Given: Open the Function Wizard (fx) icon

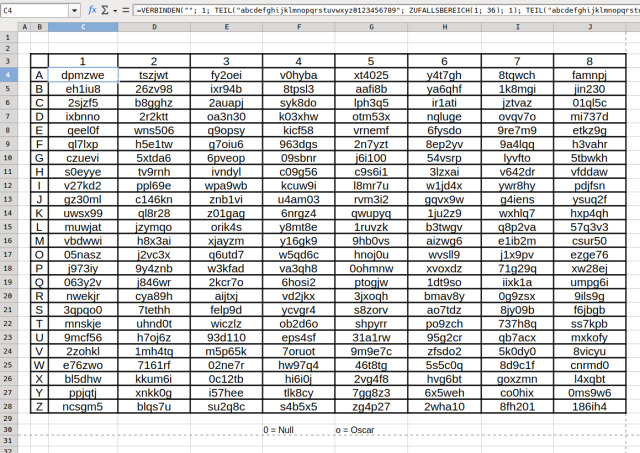Looking at the screenshot, I should click(x=92, y=10).
